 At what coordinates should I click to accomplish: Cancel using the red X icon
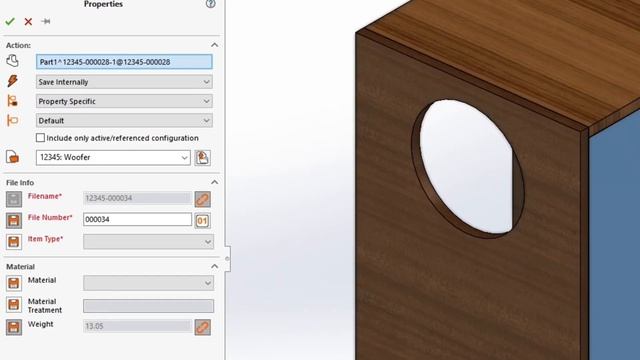[x=28, y=22]
